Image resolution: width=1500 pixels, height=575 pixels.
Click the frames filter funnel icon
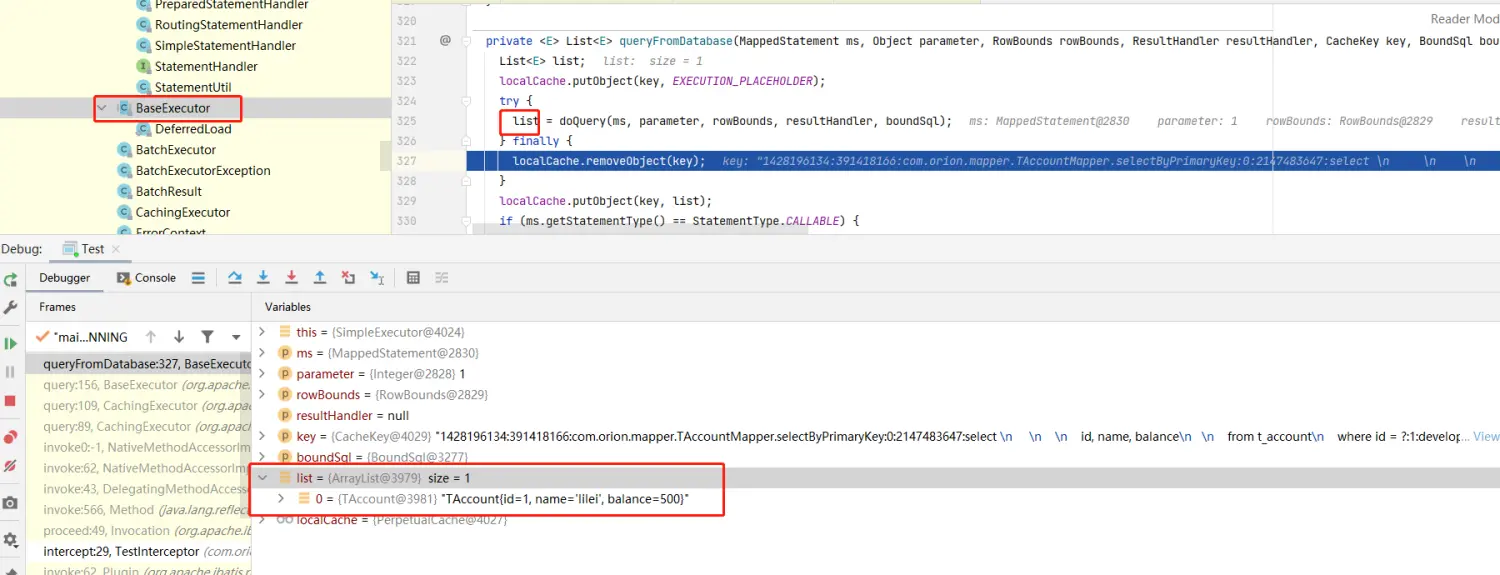[207, 337]
